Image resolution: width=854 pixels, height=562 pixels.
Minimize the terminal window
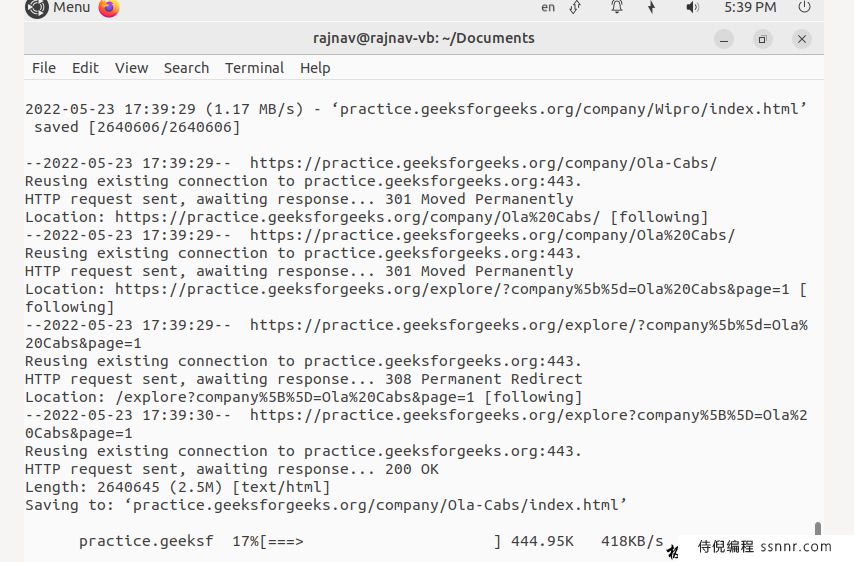tap(724, 39)
